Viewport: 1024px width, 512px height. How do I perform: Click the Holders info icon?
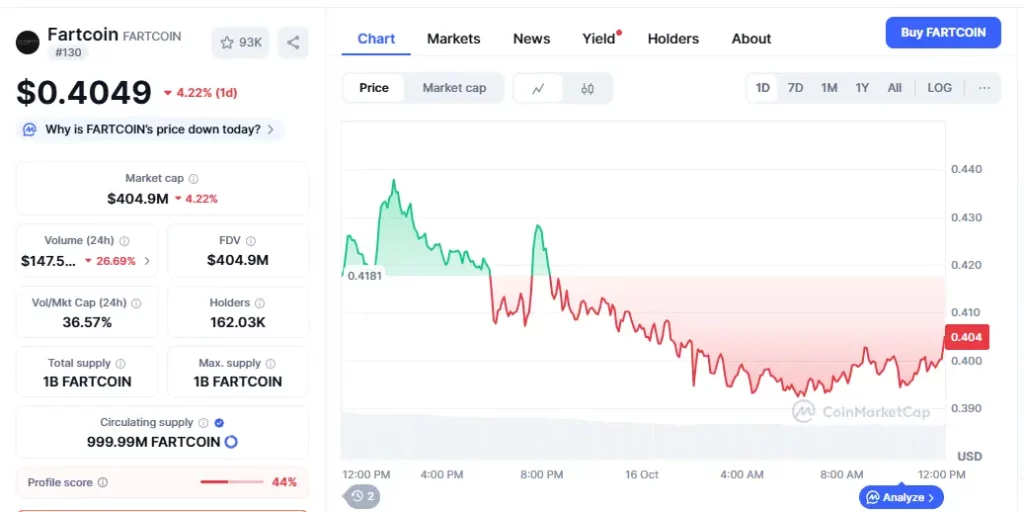coord(260,303)
